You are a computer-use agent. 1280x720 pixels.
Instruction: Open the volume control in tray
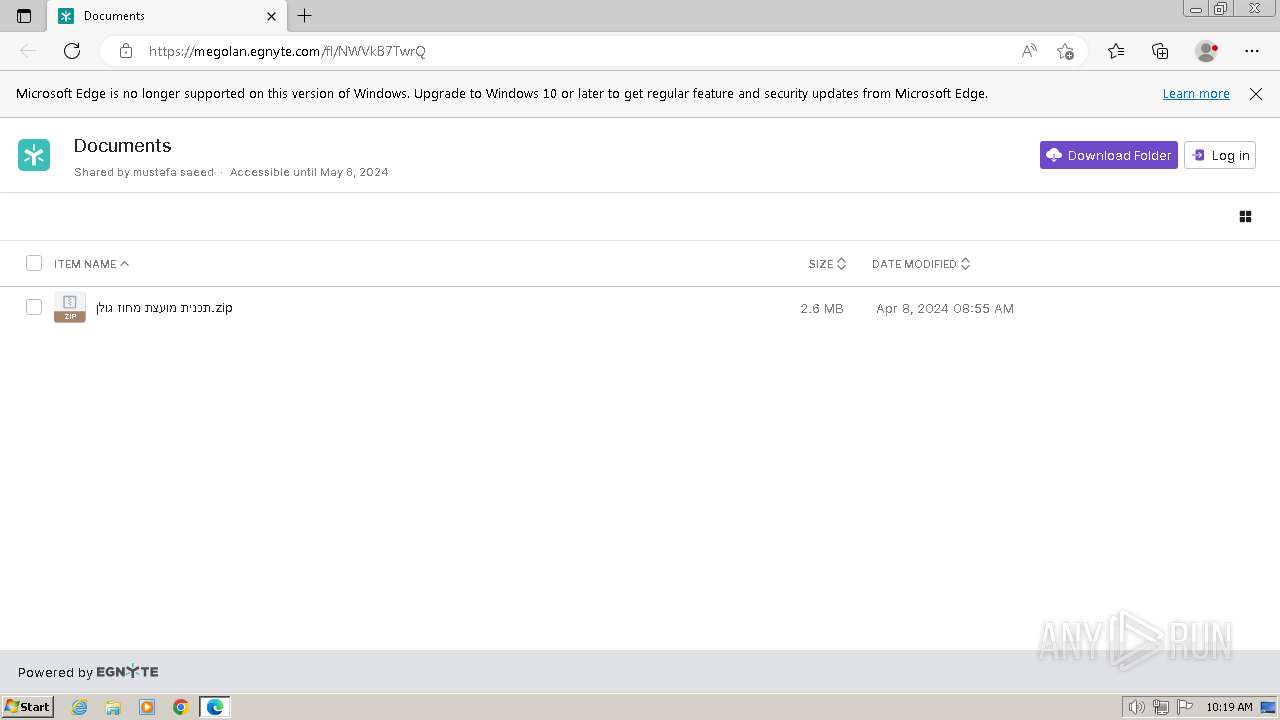(x=1136, y=707)
